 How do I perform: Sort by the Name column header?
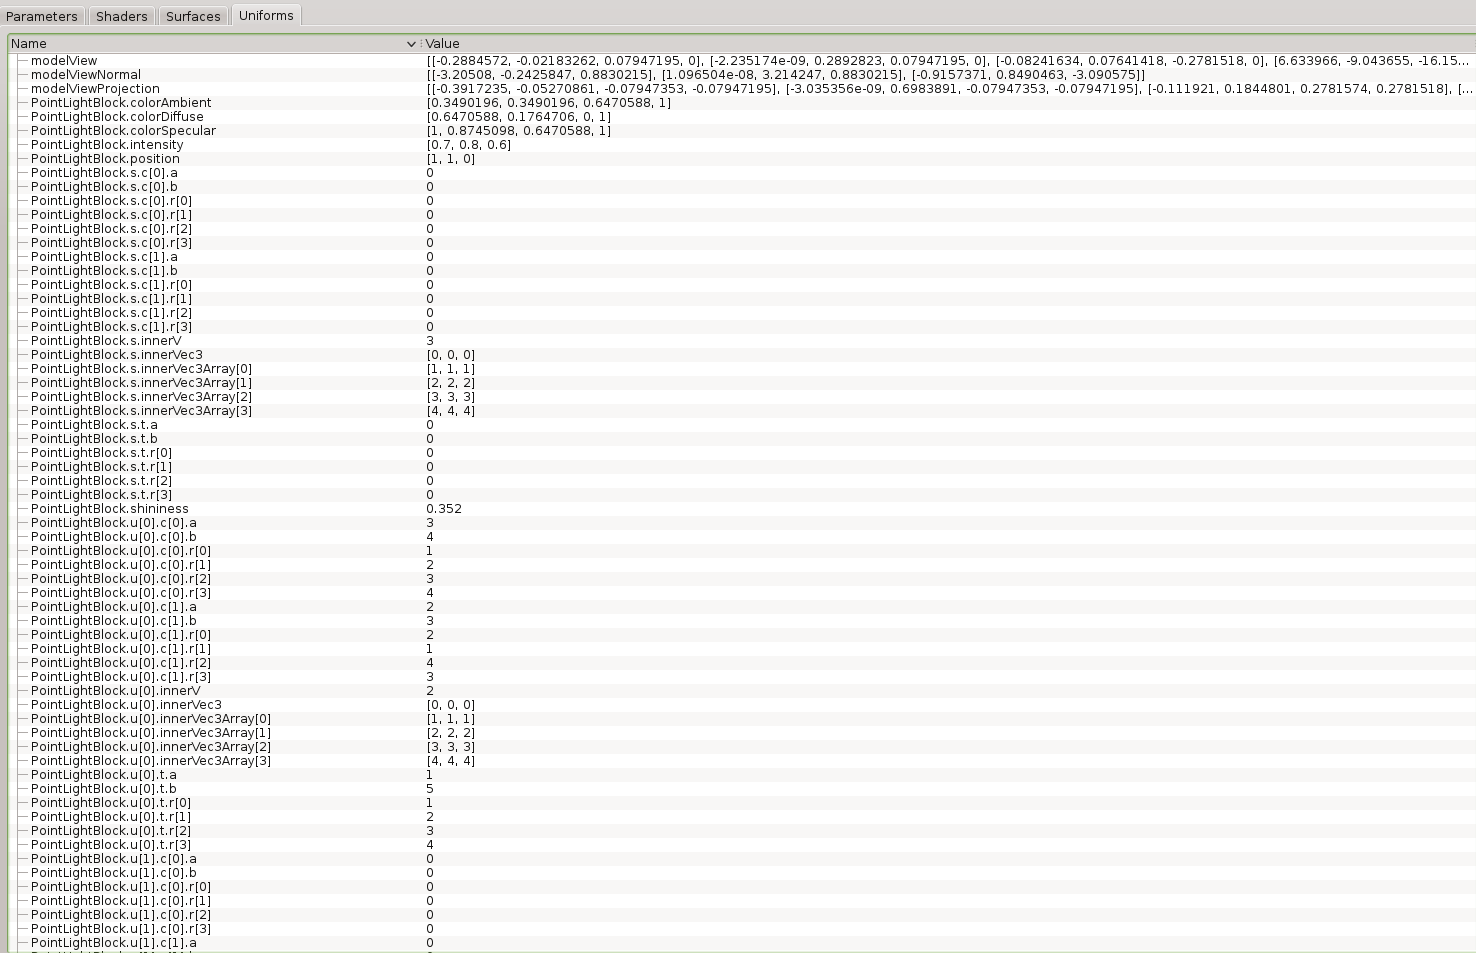coord(214,44)
